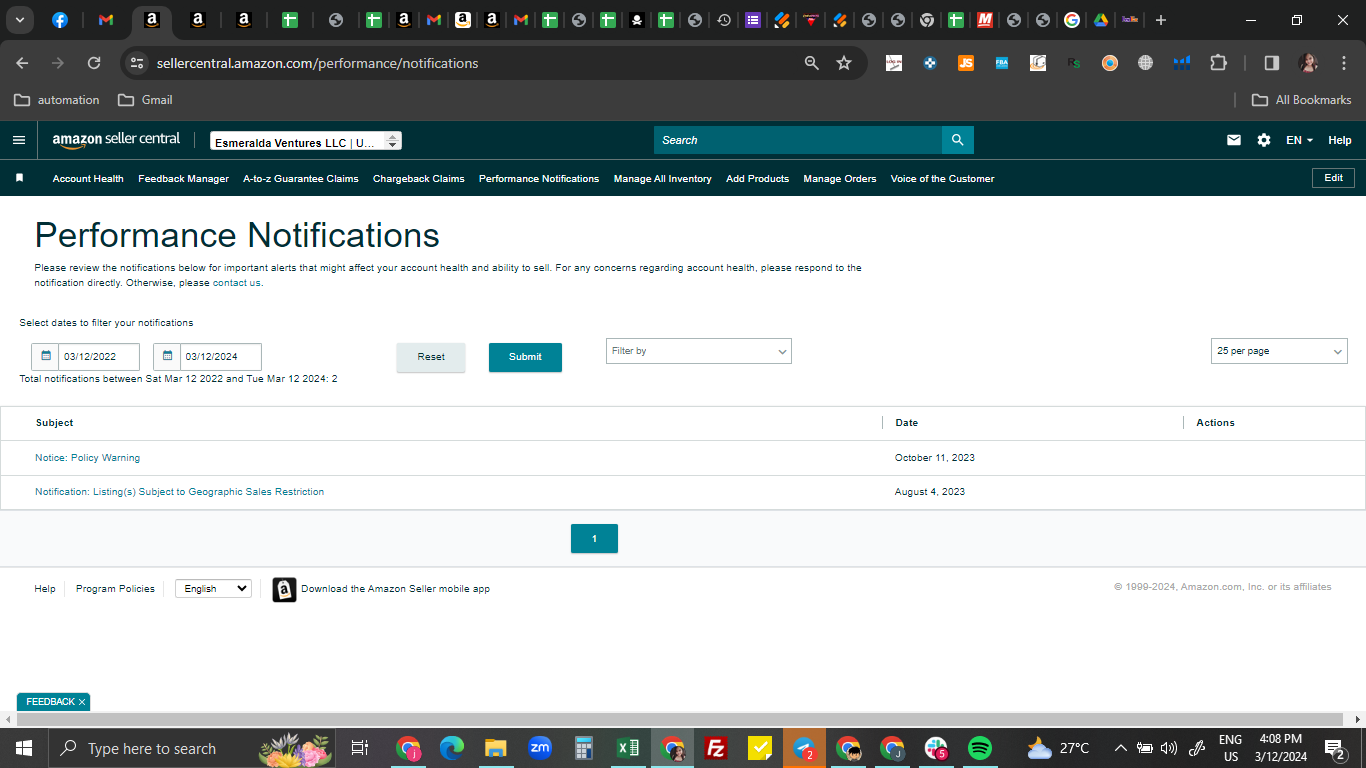Open the mail messages envelope icon
The width and height of the screenshot is (1366, 768).
pyautogui.click(x=1234, y=140)
